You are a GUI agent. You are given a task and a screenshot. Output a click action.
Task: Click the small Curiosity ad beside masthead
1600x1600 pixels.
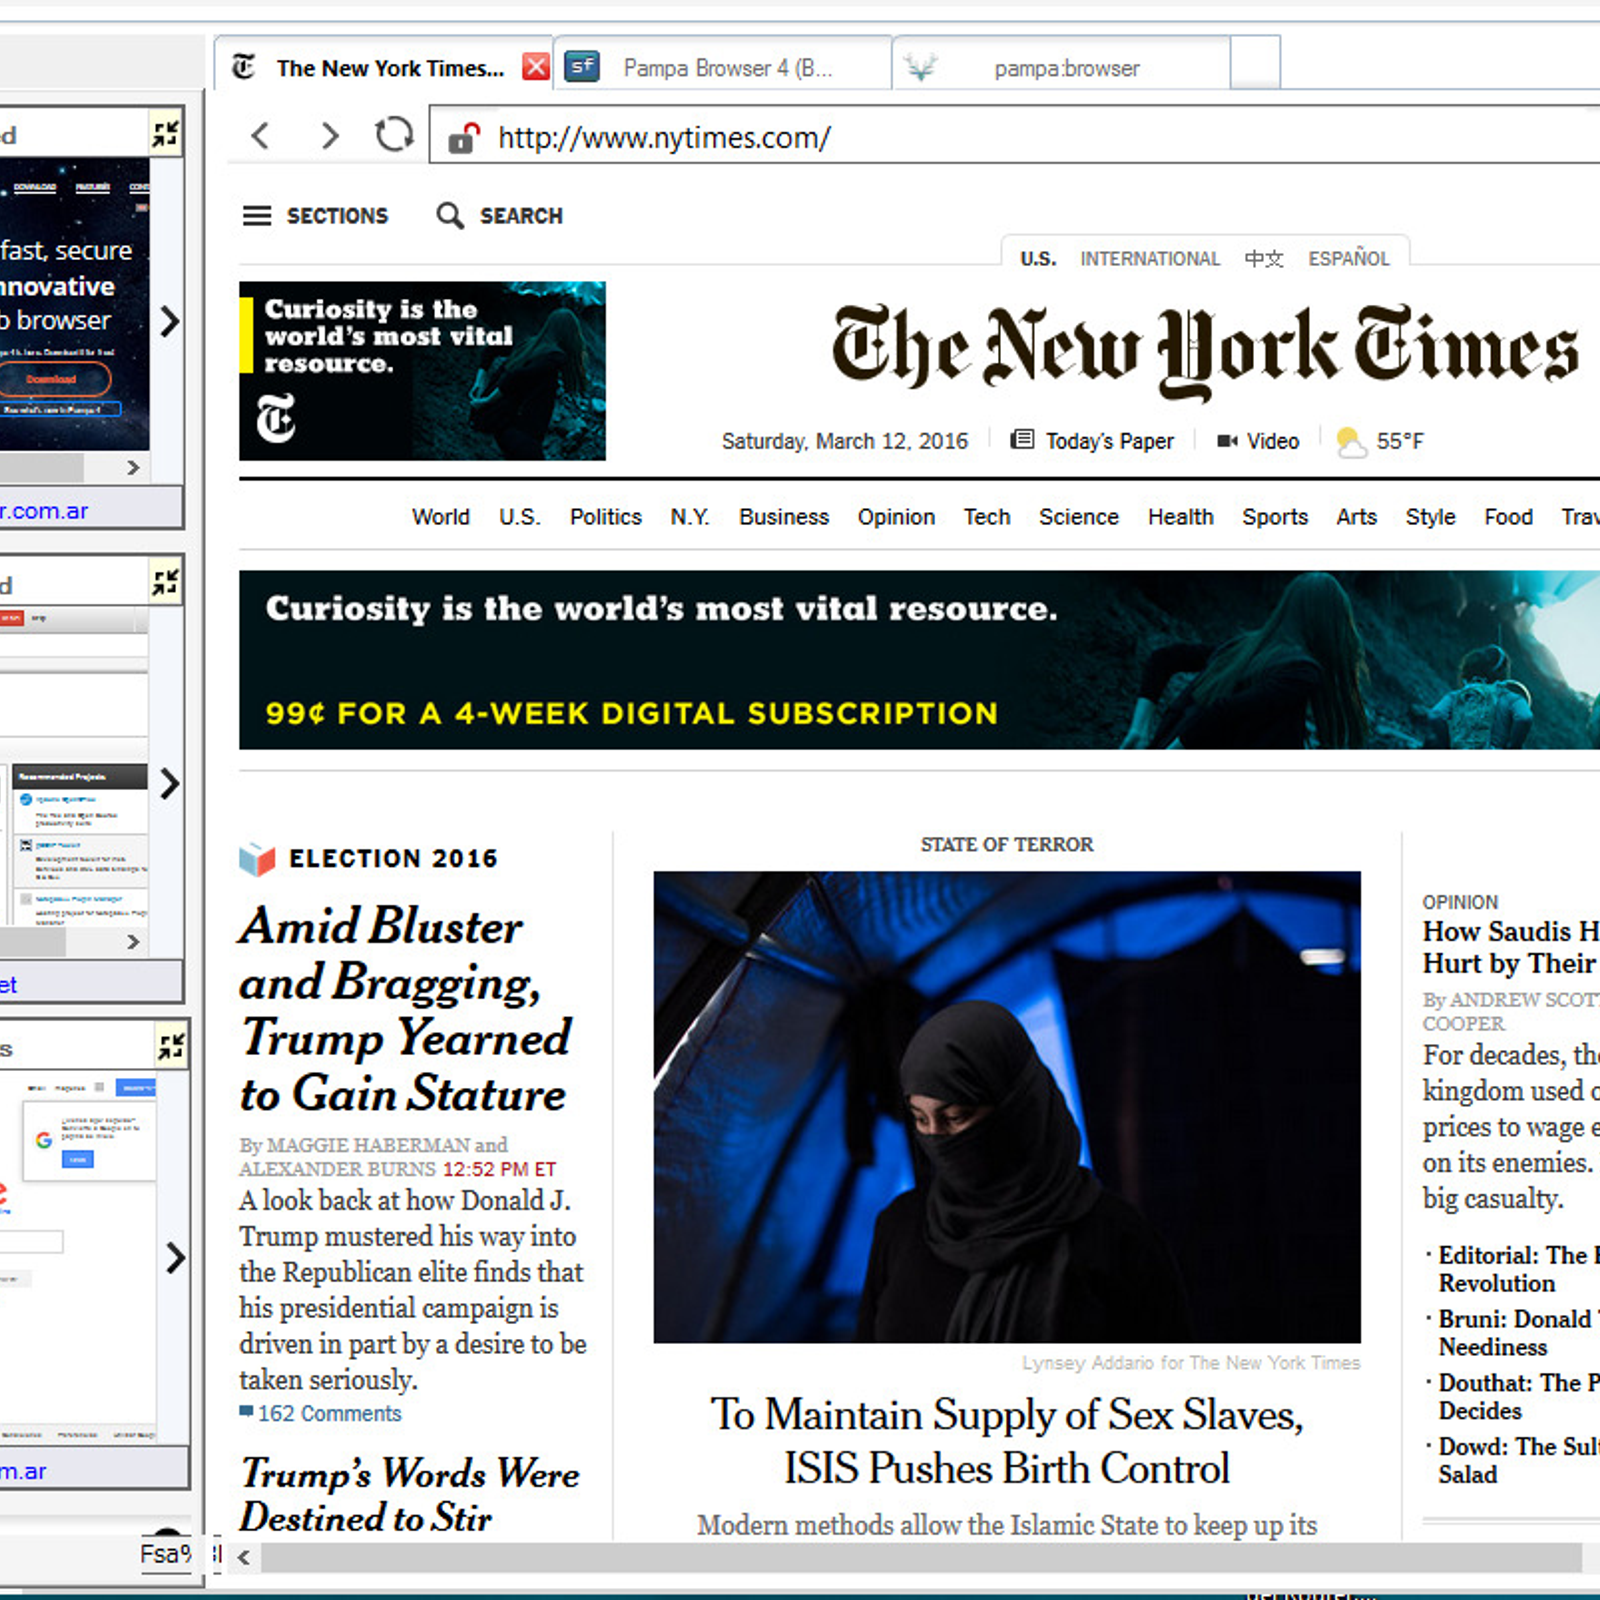(422, 371)
